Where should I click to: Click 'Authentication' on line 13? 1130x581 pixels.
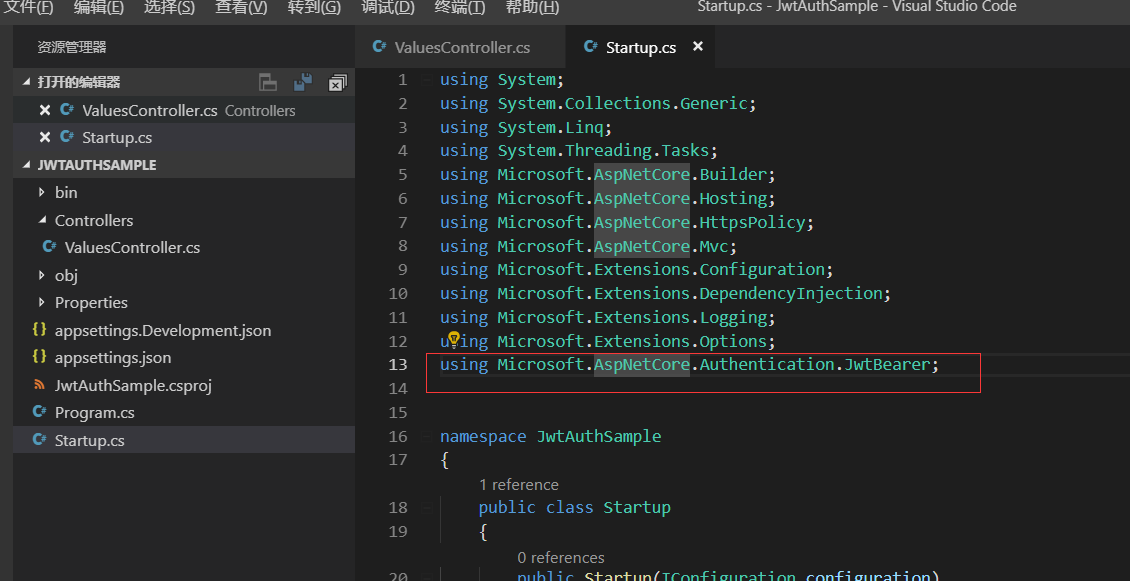pyautogui.click(x=767, y=365)
